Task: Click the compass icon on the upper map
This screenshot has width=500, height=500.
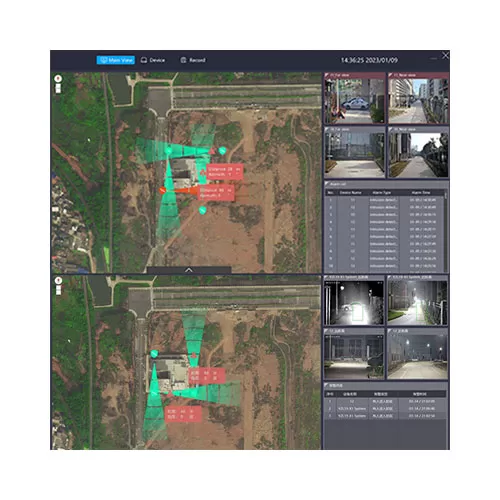Action: [x=58, y=78]
